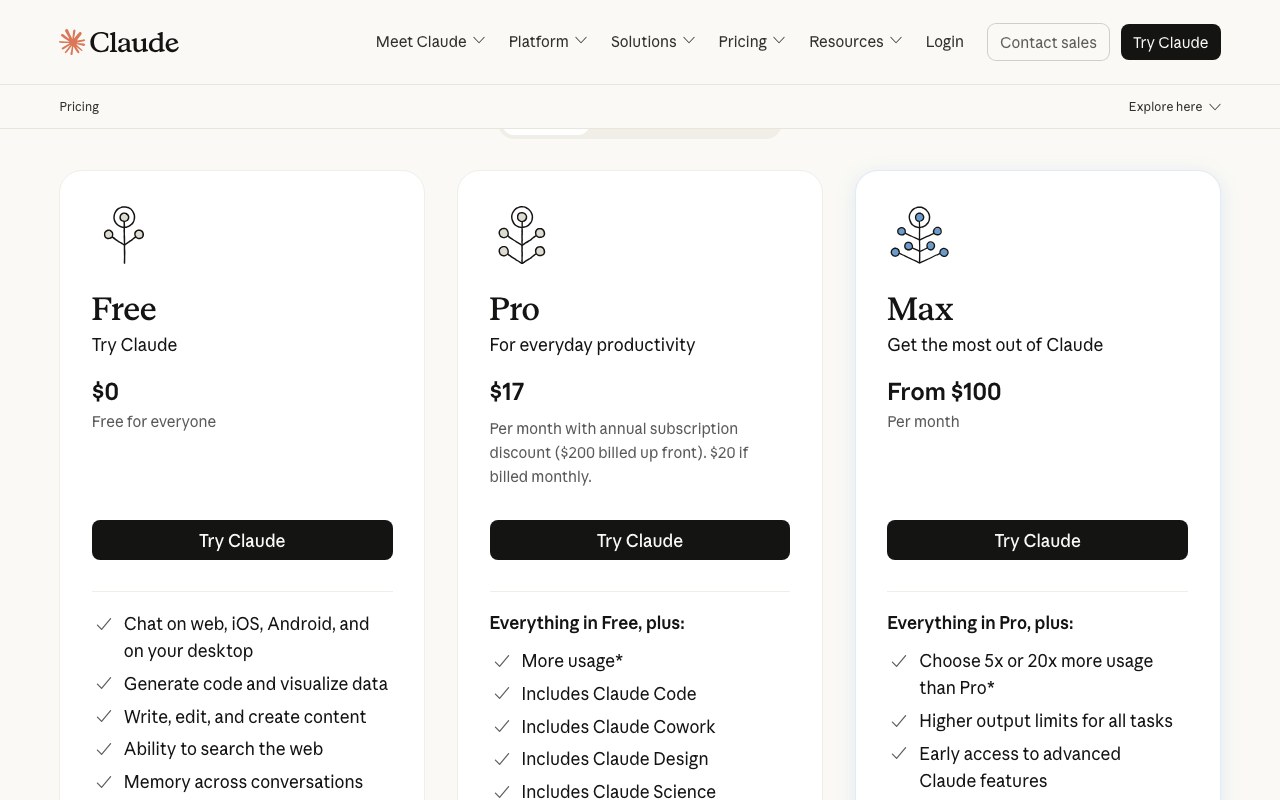Click the Max plan blue-node illustration
The width and height of the screenshot is (1280, 800).
[920, 235]
